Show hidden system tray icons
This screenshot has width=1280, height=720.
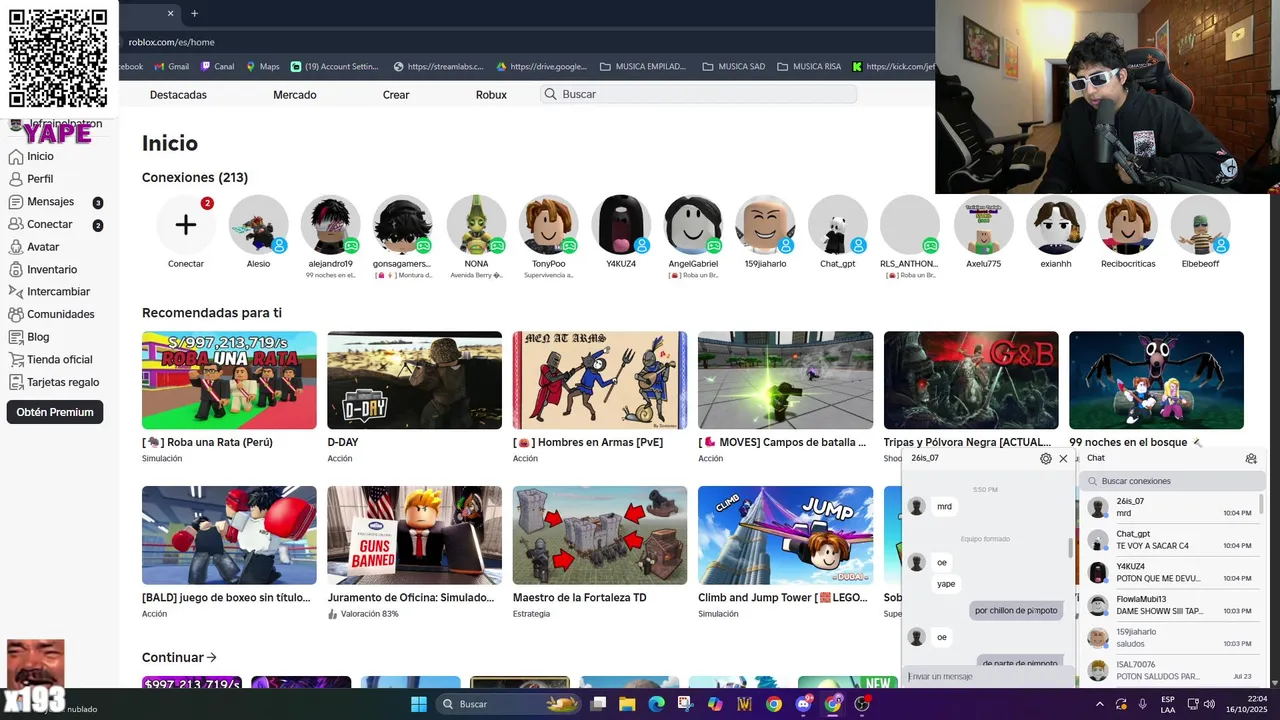(x=1100, y=704)
